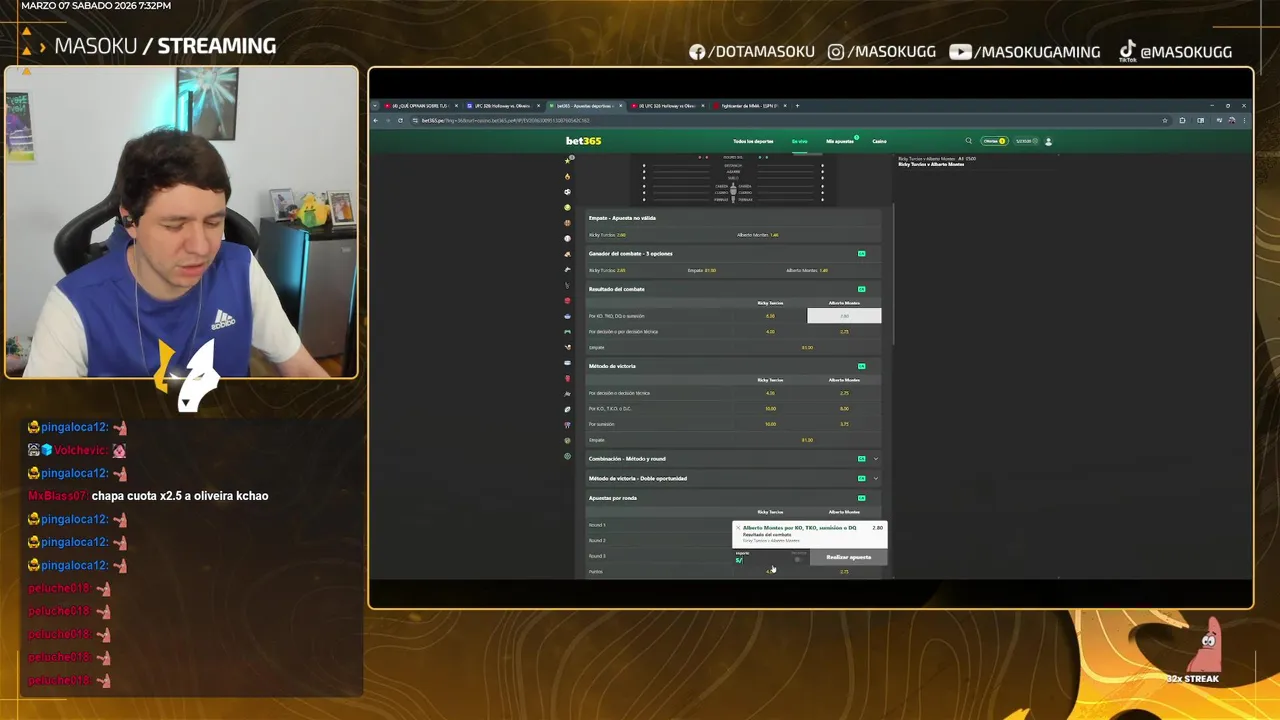Click the Round 1 row label

click(x=597, y=525)
